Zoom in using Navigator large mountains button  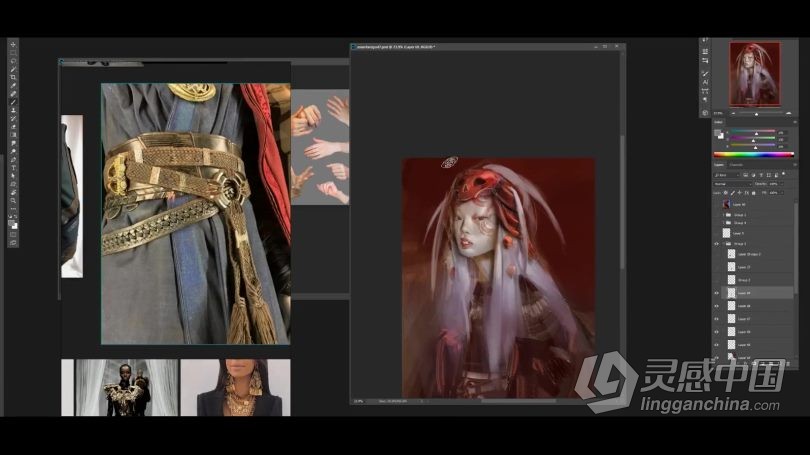point(788,113)
